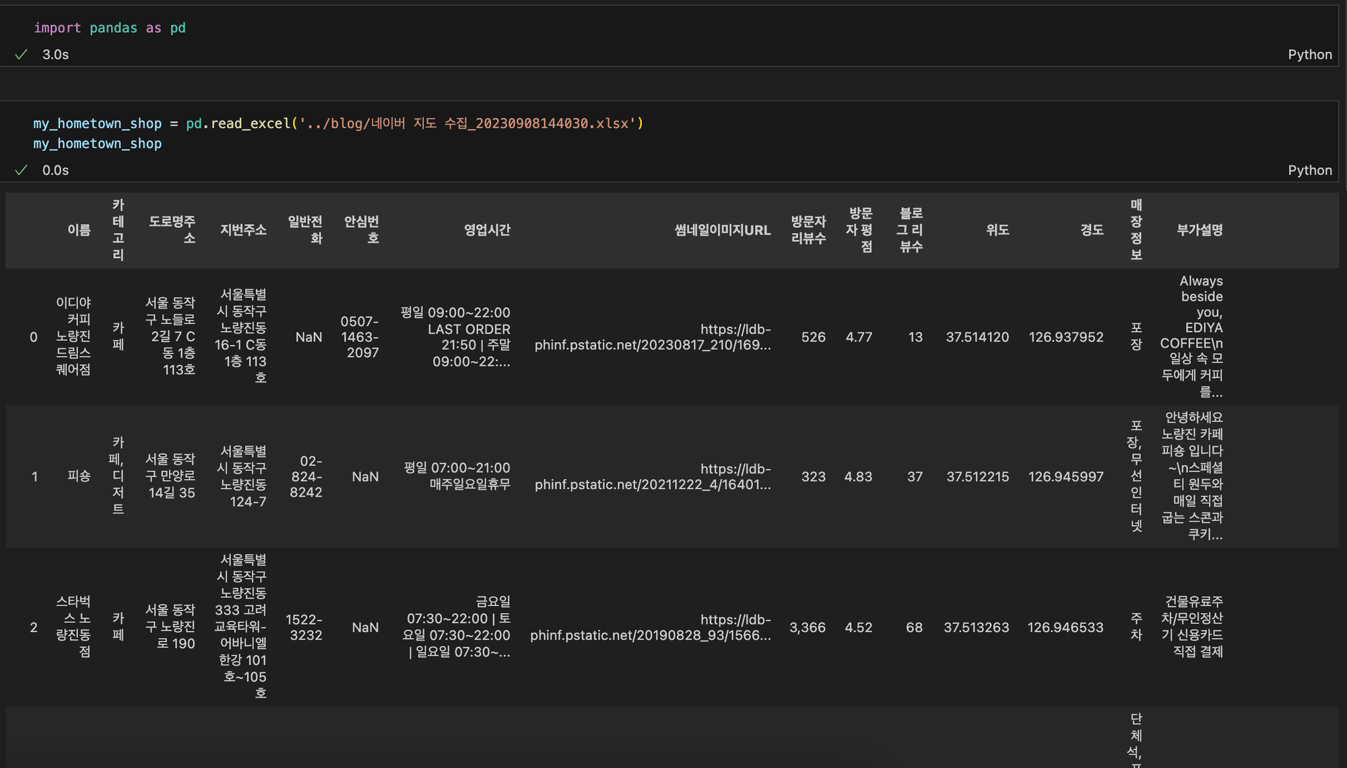The width and height of the screenshot is (1347, 768).
Task: Select the 카테고리 column header
Action: [x=118, y=230]
